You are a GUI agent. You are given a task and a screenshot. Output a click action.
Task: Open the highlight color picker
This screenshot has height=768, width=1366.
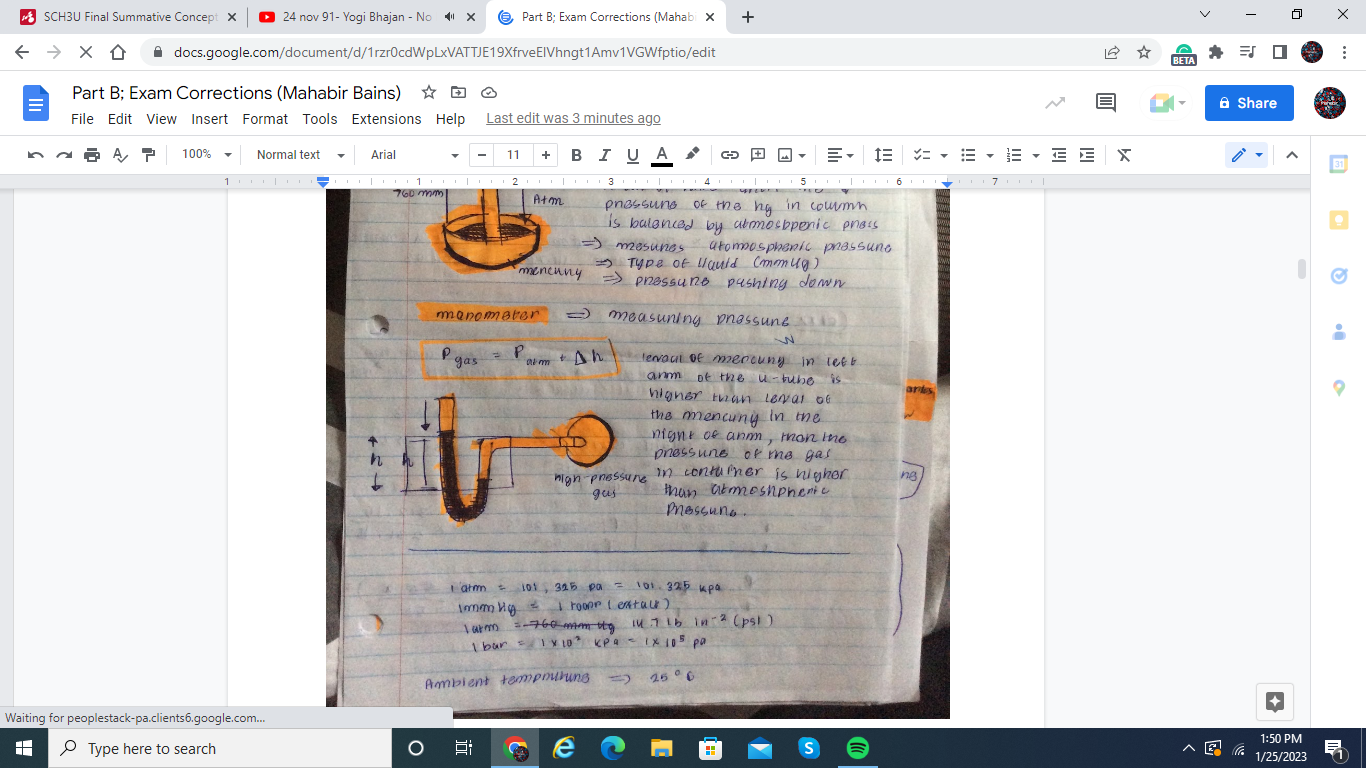pyautogui.click(x=691, y=155)
